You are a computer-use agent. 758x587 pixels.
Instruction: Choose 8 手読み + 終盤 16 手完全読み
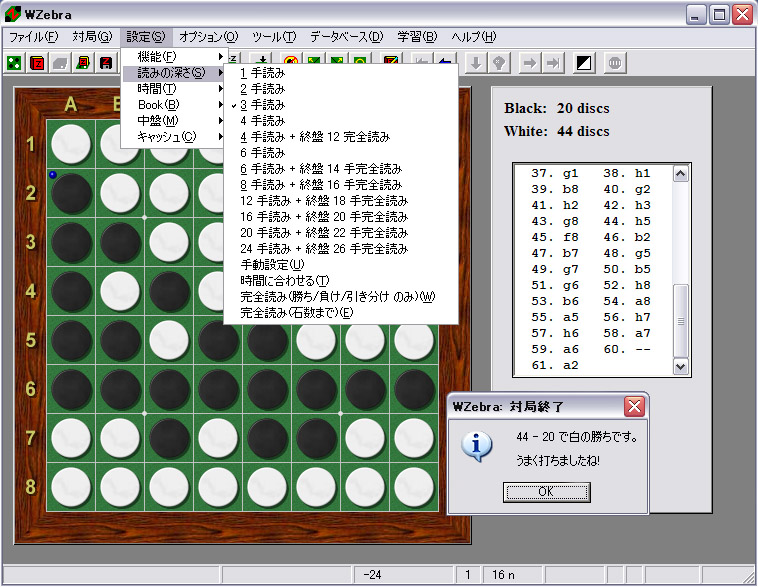click(x=341, y=185)
